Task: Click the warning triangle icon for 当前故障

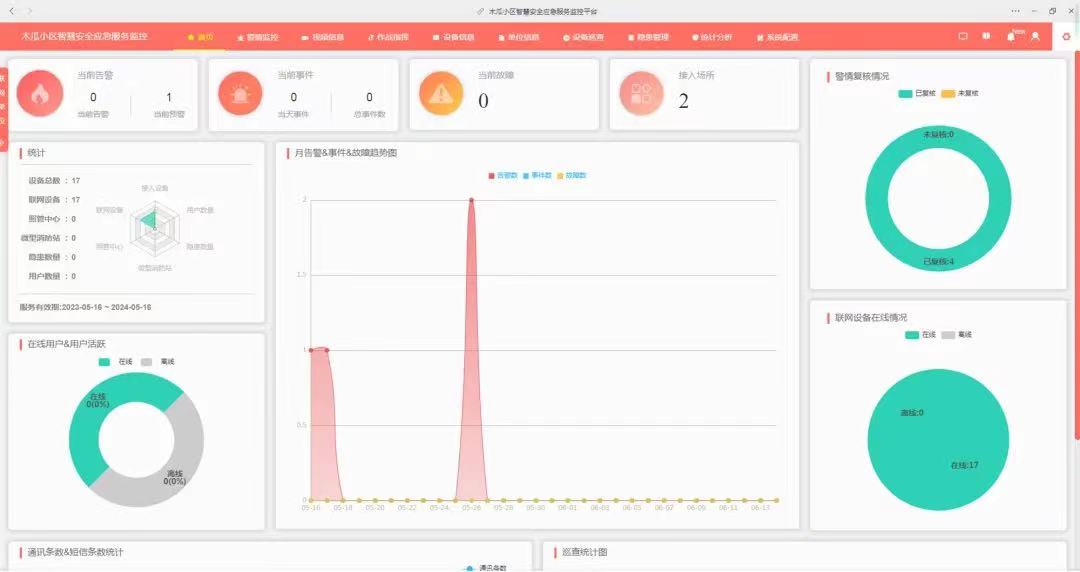Action: coord(441,94)
